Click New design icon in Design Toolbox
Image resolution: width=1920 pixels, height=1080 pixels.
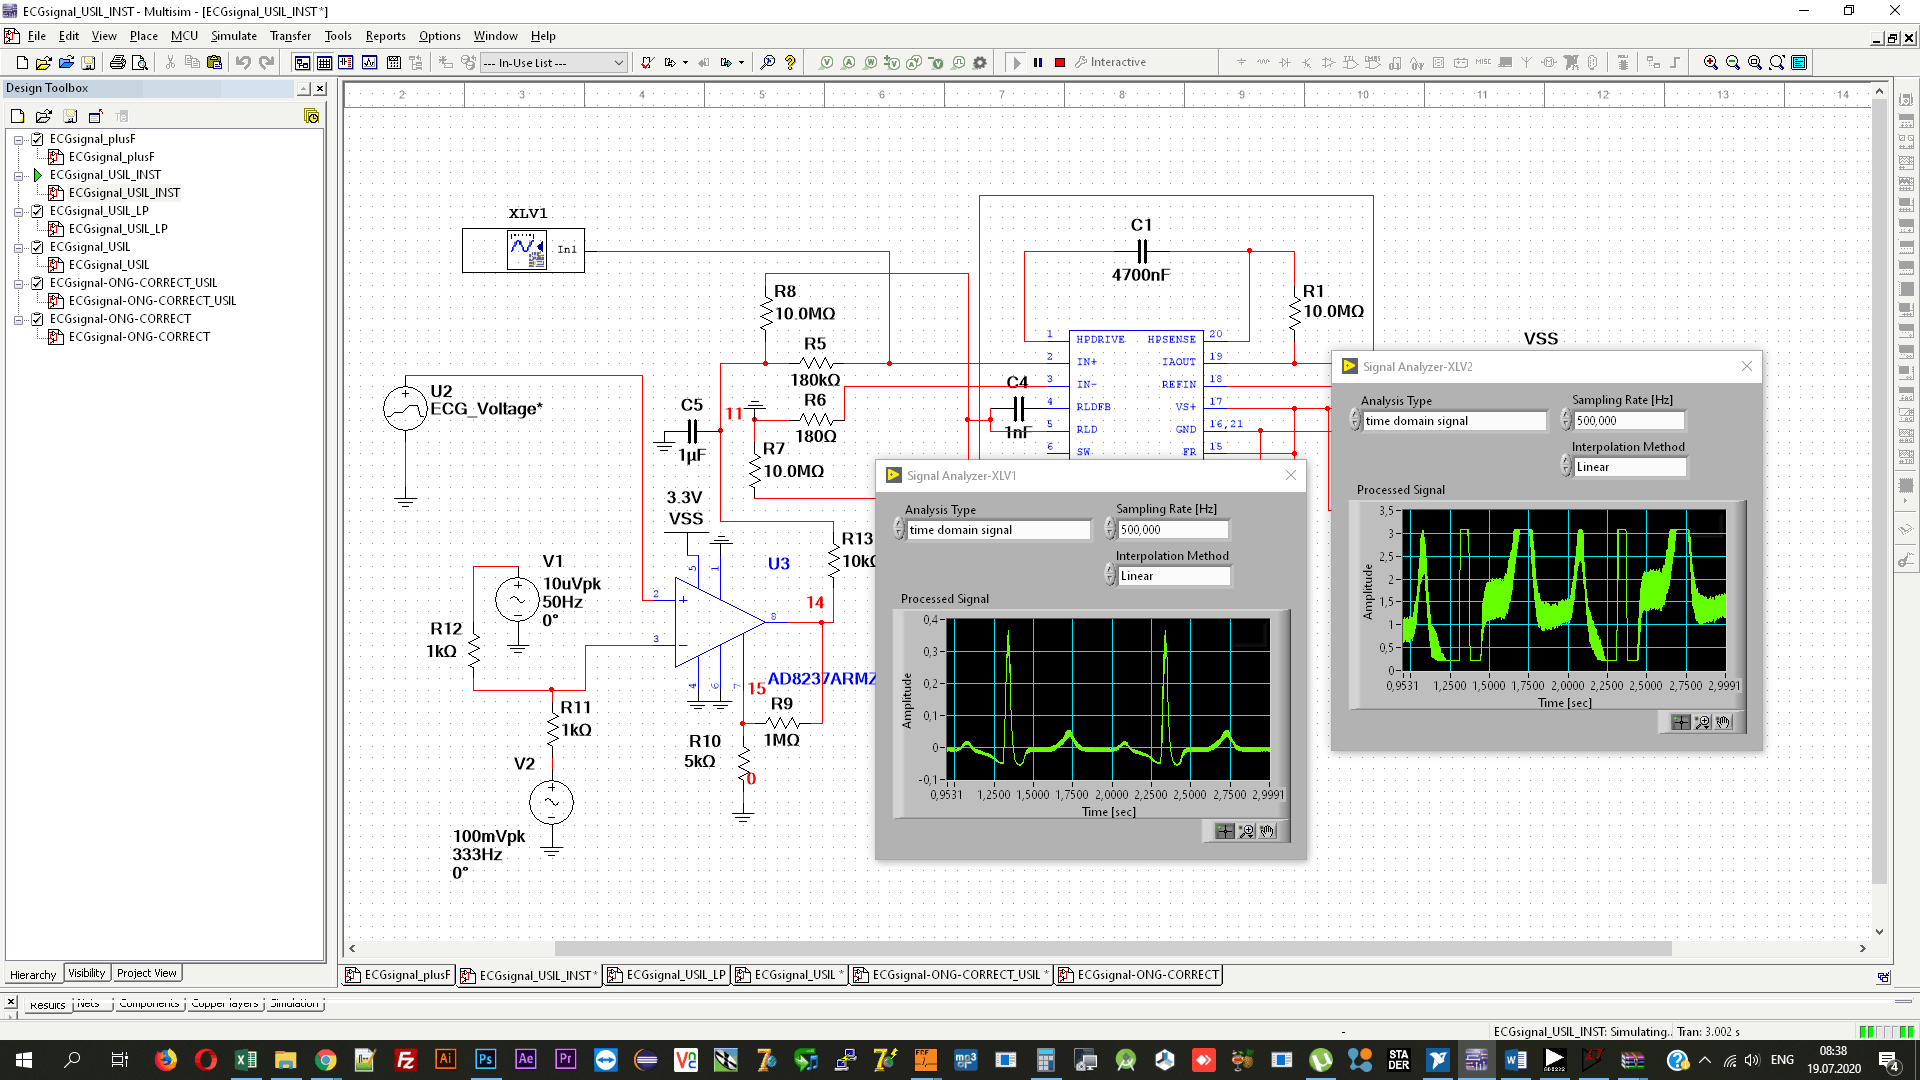point(17,116)
